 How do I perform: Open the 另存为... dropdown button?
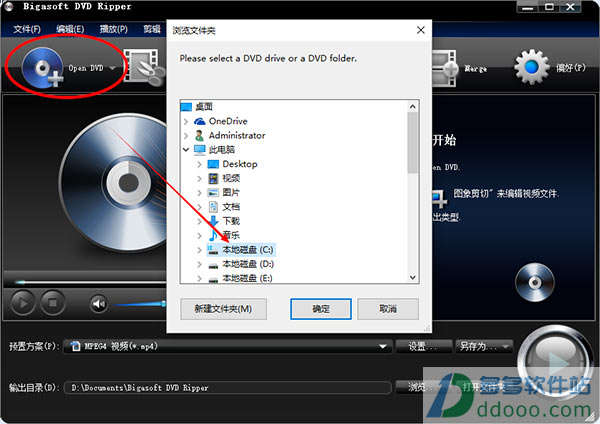(484, 346)
